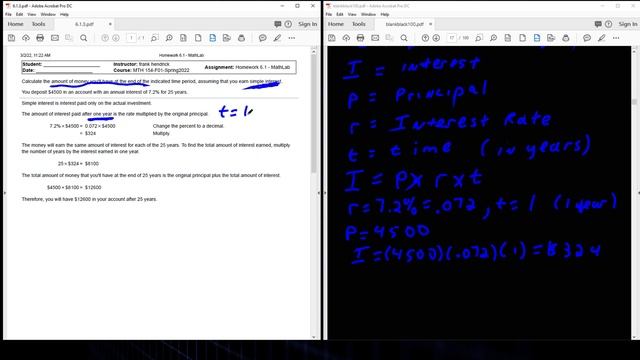The width and height of the screenshot is (640, 360).
Task: Previous page arrow in blankblack100.pdf toolbar
Action: [x=425, y=38]
